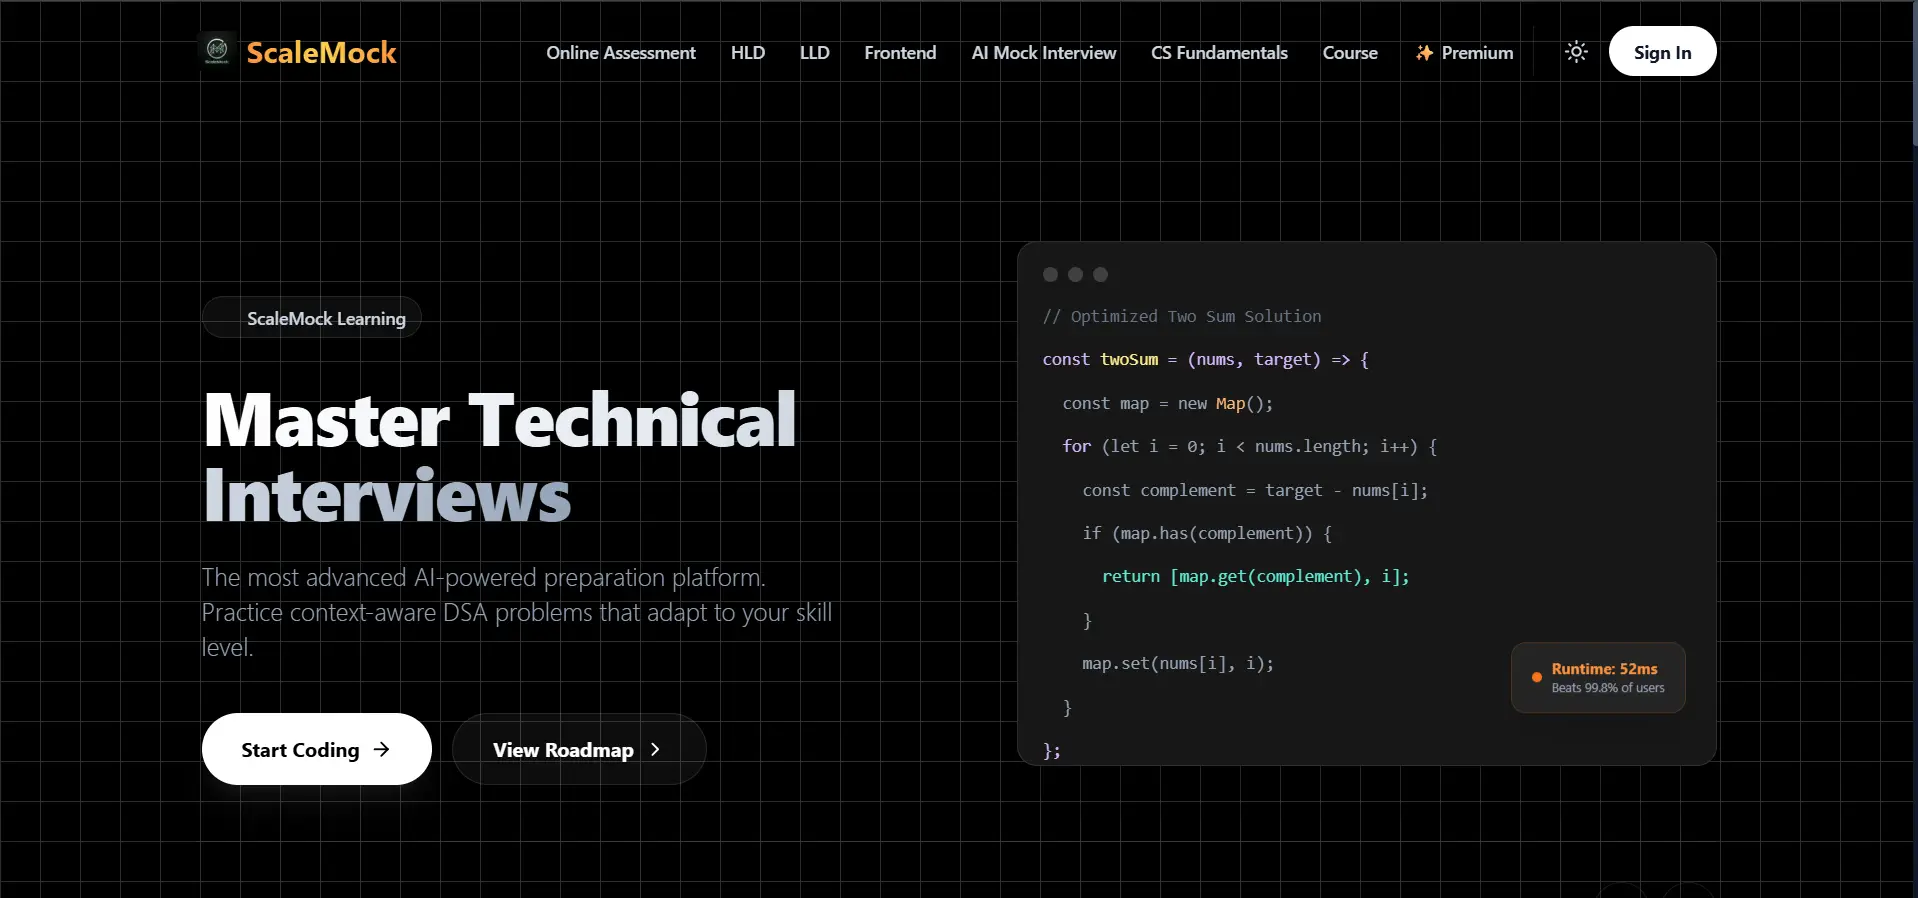
Task: Open the Online Assessment menu item
Action: coord(620,53)
